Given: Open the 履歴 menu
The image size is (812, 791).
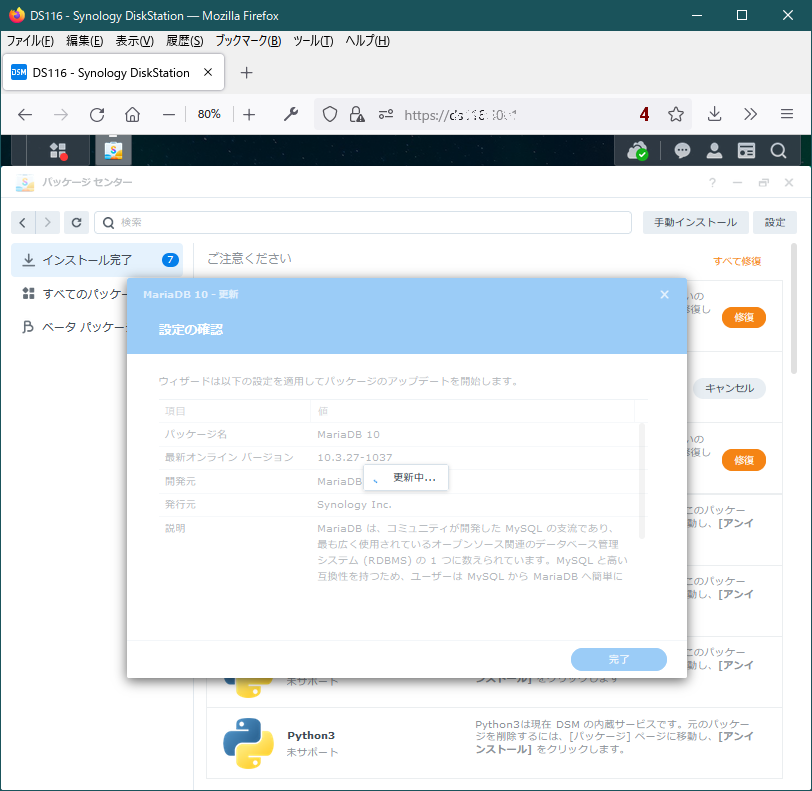Looking at the screenshot, I should (184, 41).
